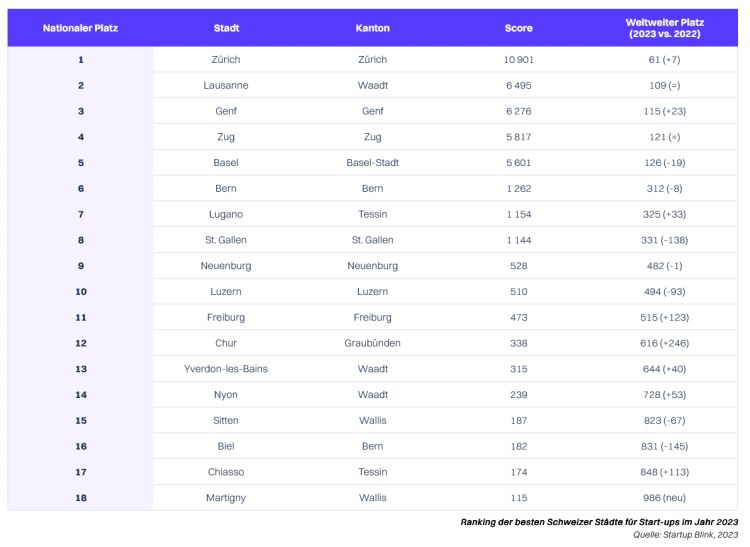Image resolution: width=750 pixels, height=547 pixels.
Task: Click the Chiasso city cell
Action: coord(226,472)
